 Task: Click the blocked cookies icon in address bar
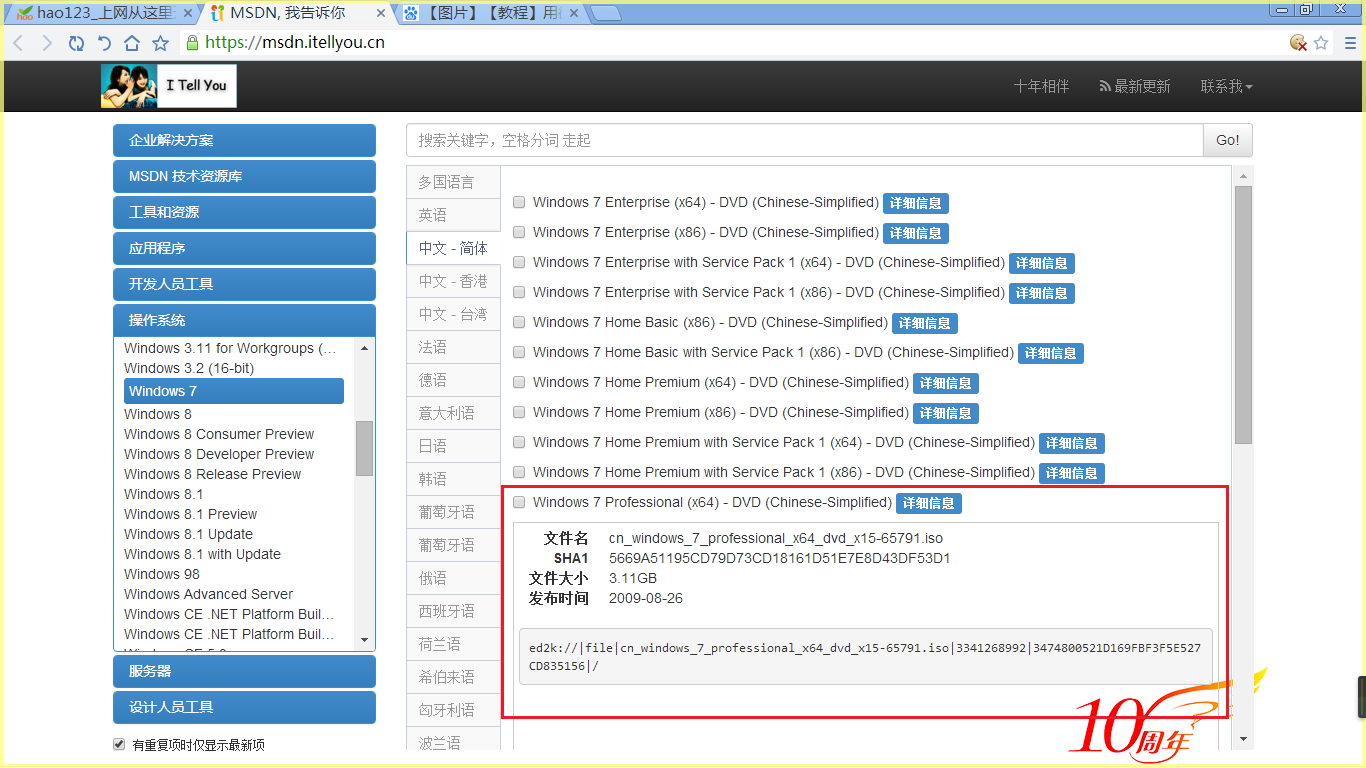click(x=1298, y=43)
